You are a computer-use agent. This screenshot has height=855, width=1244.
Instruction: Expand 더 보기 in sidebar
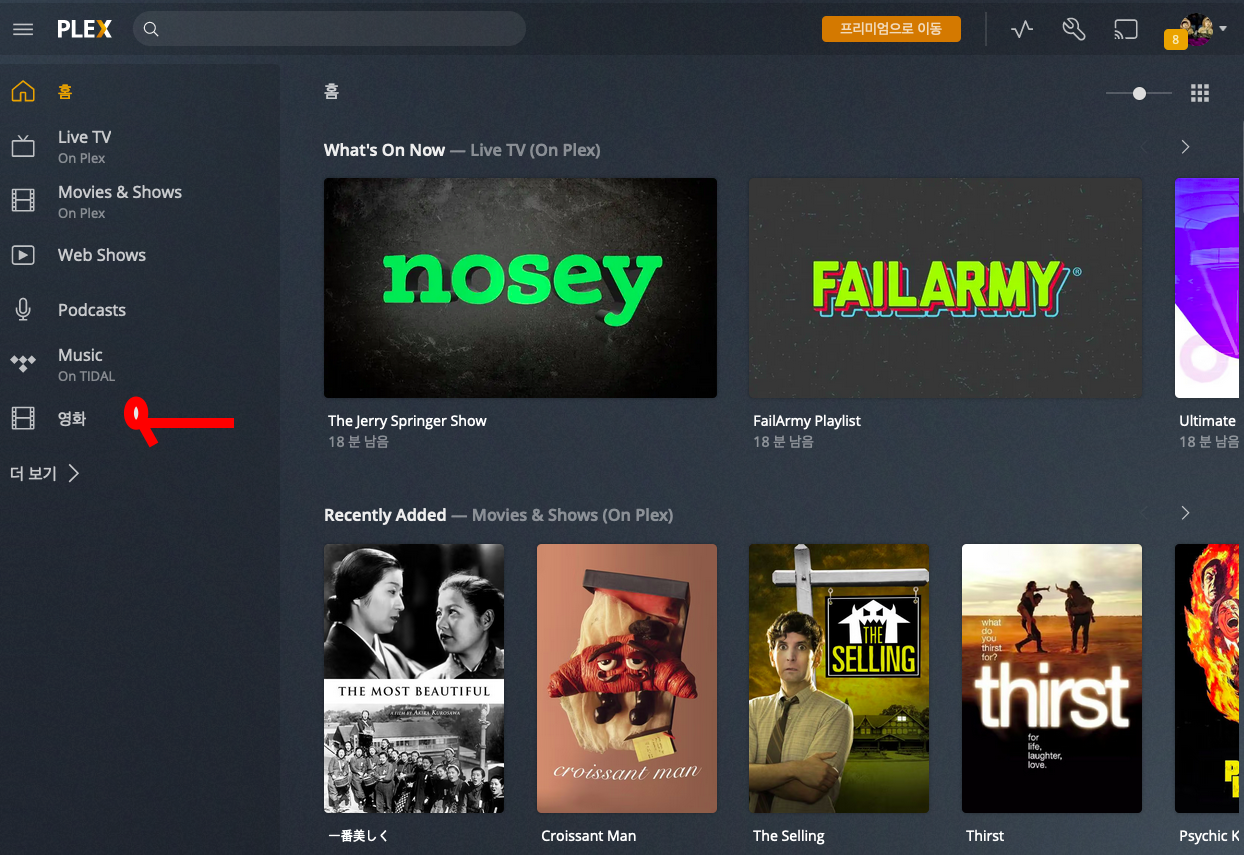pos(45,474)
